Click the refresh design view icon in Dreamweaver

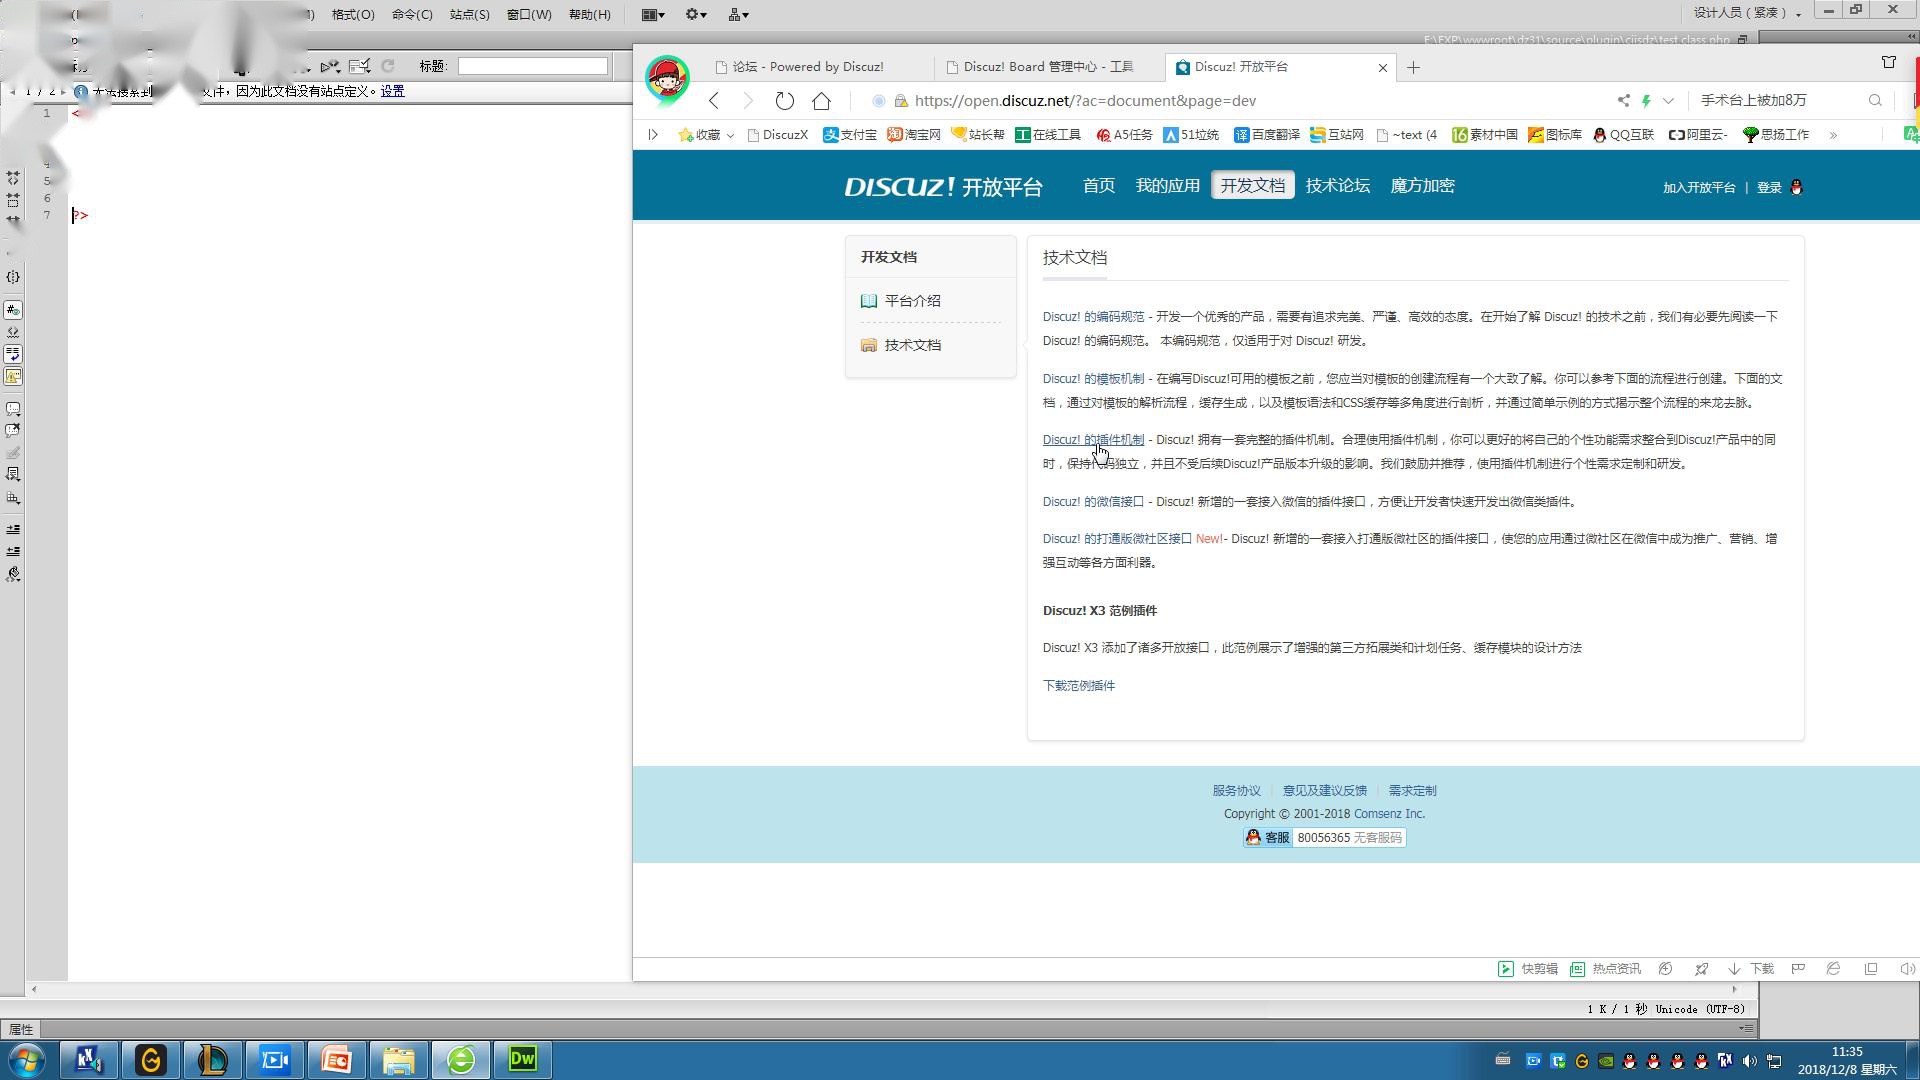click(388, 66)
